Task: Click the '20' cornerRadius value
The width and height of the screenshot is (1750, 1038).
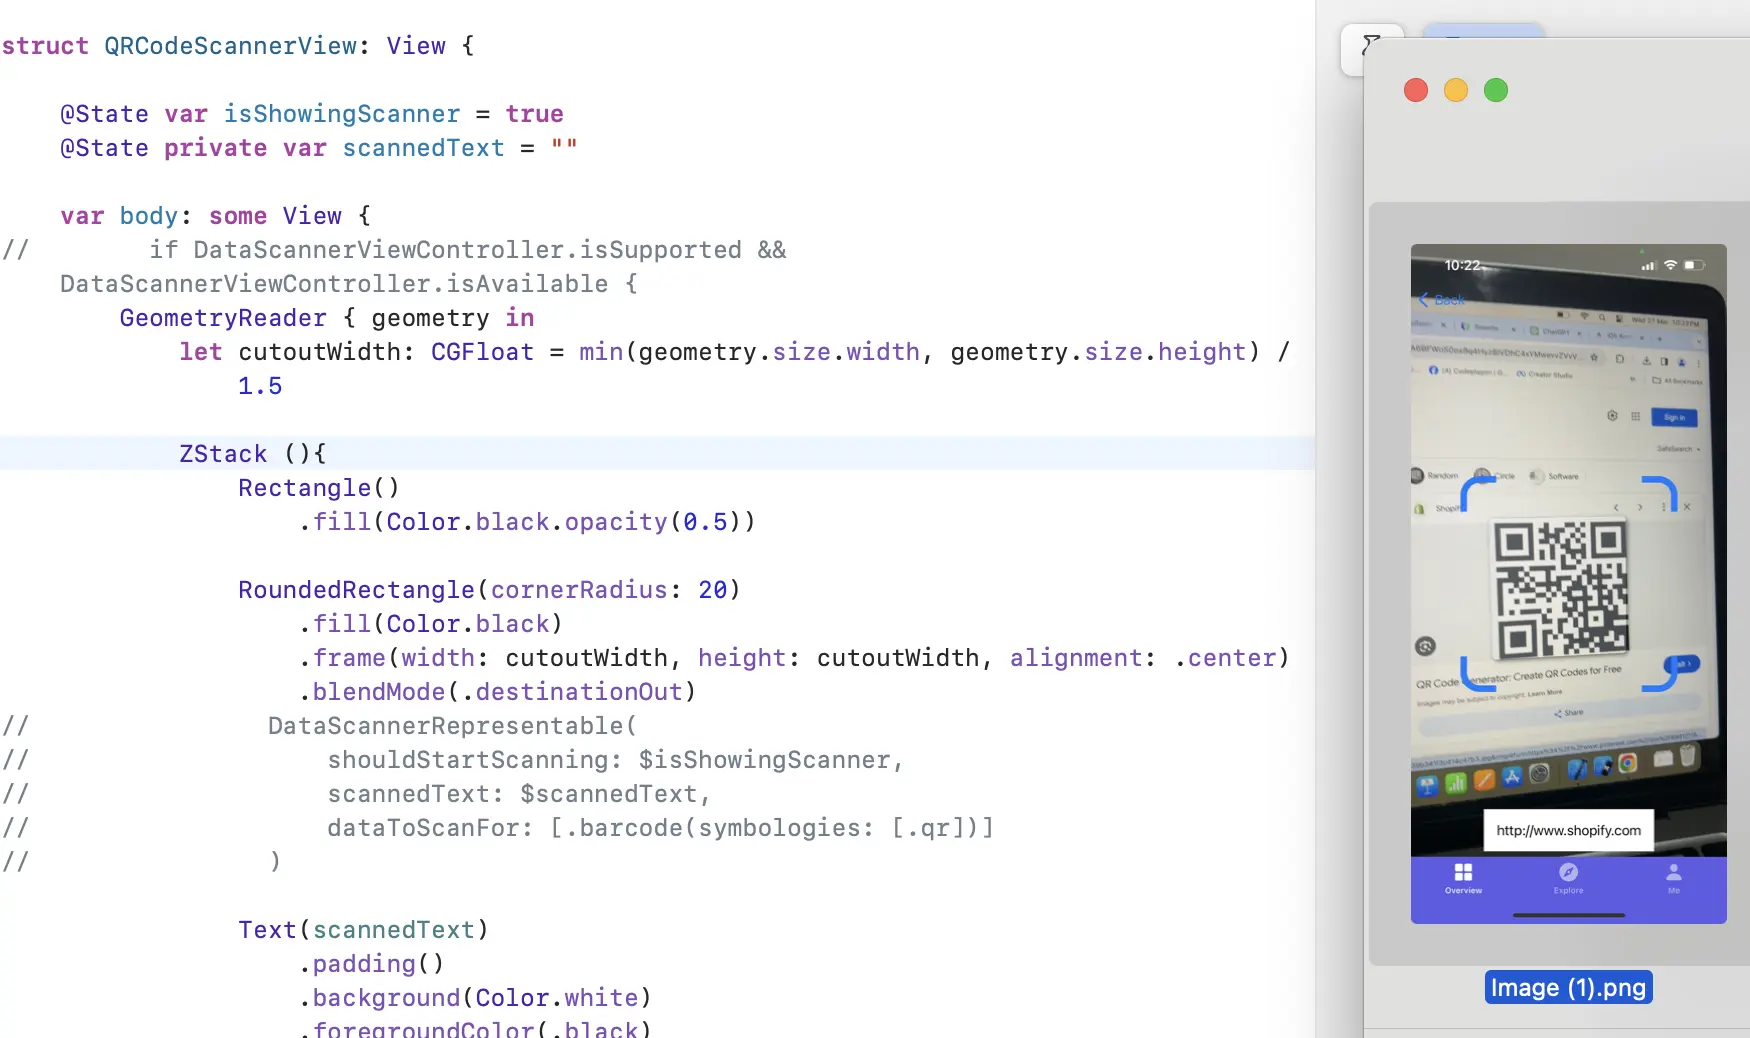Action: (712, 590)
